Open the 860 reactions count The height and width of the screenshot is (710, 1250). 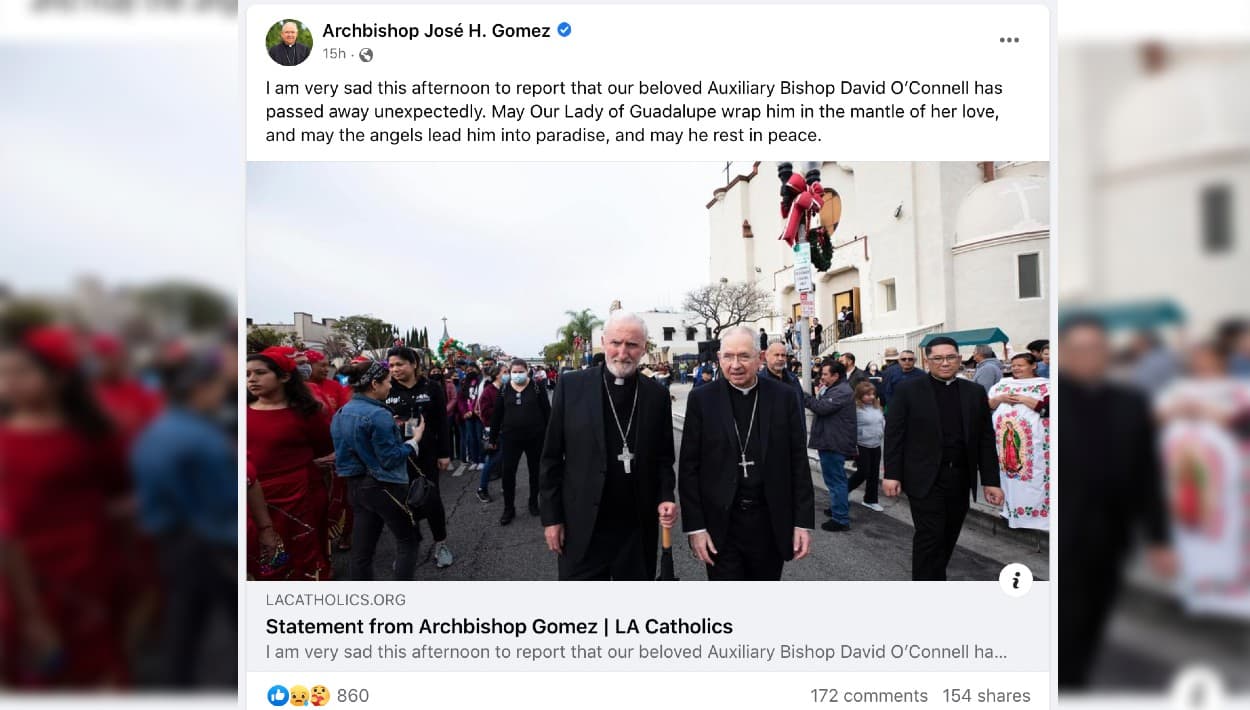pyautogui.click(x=353, y=695)
